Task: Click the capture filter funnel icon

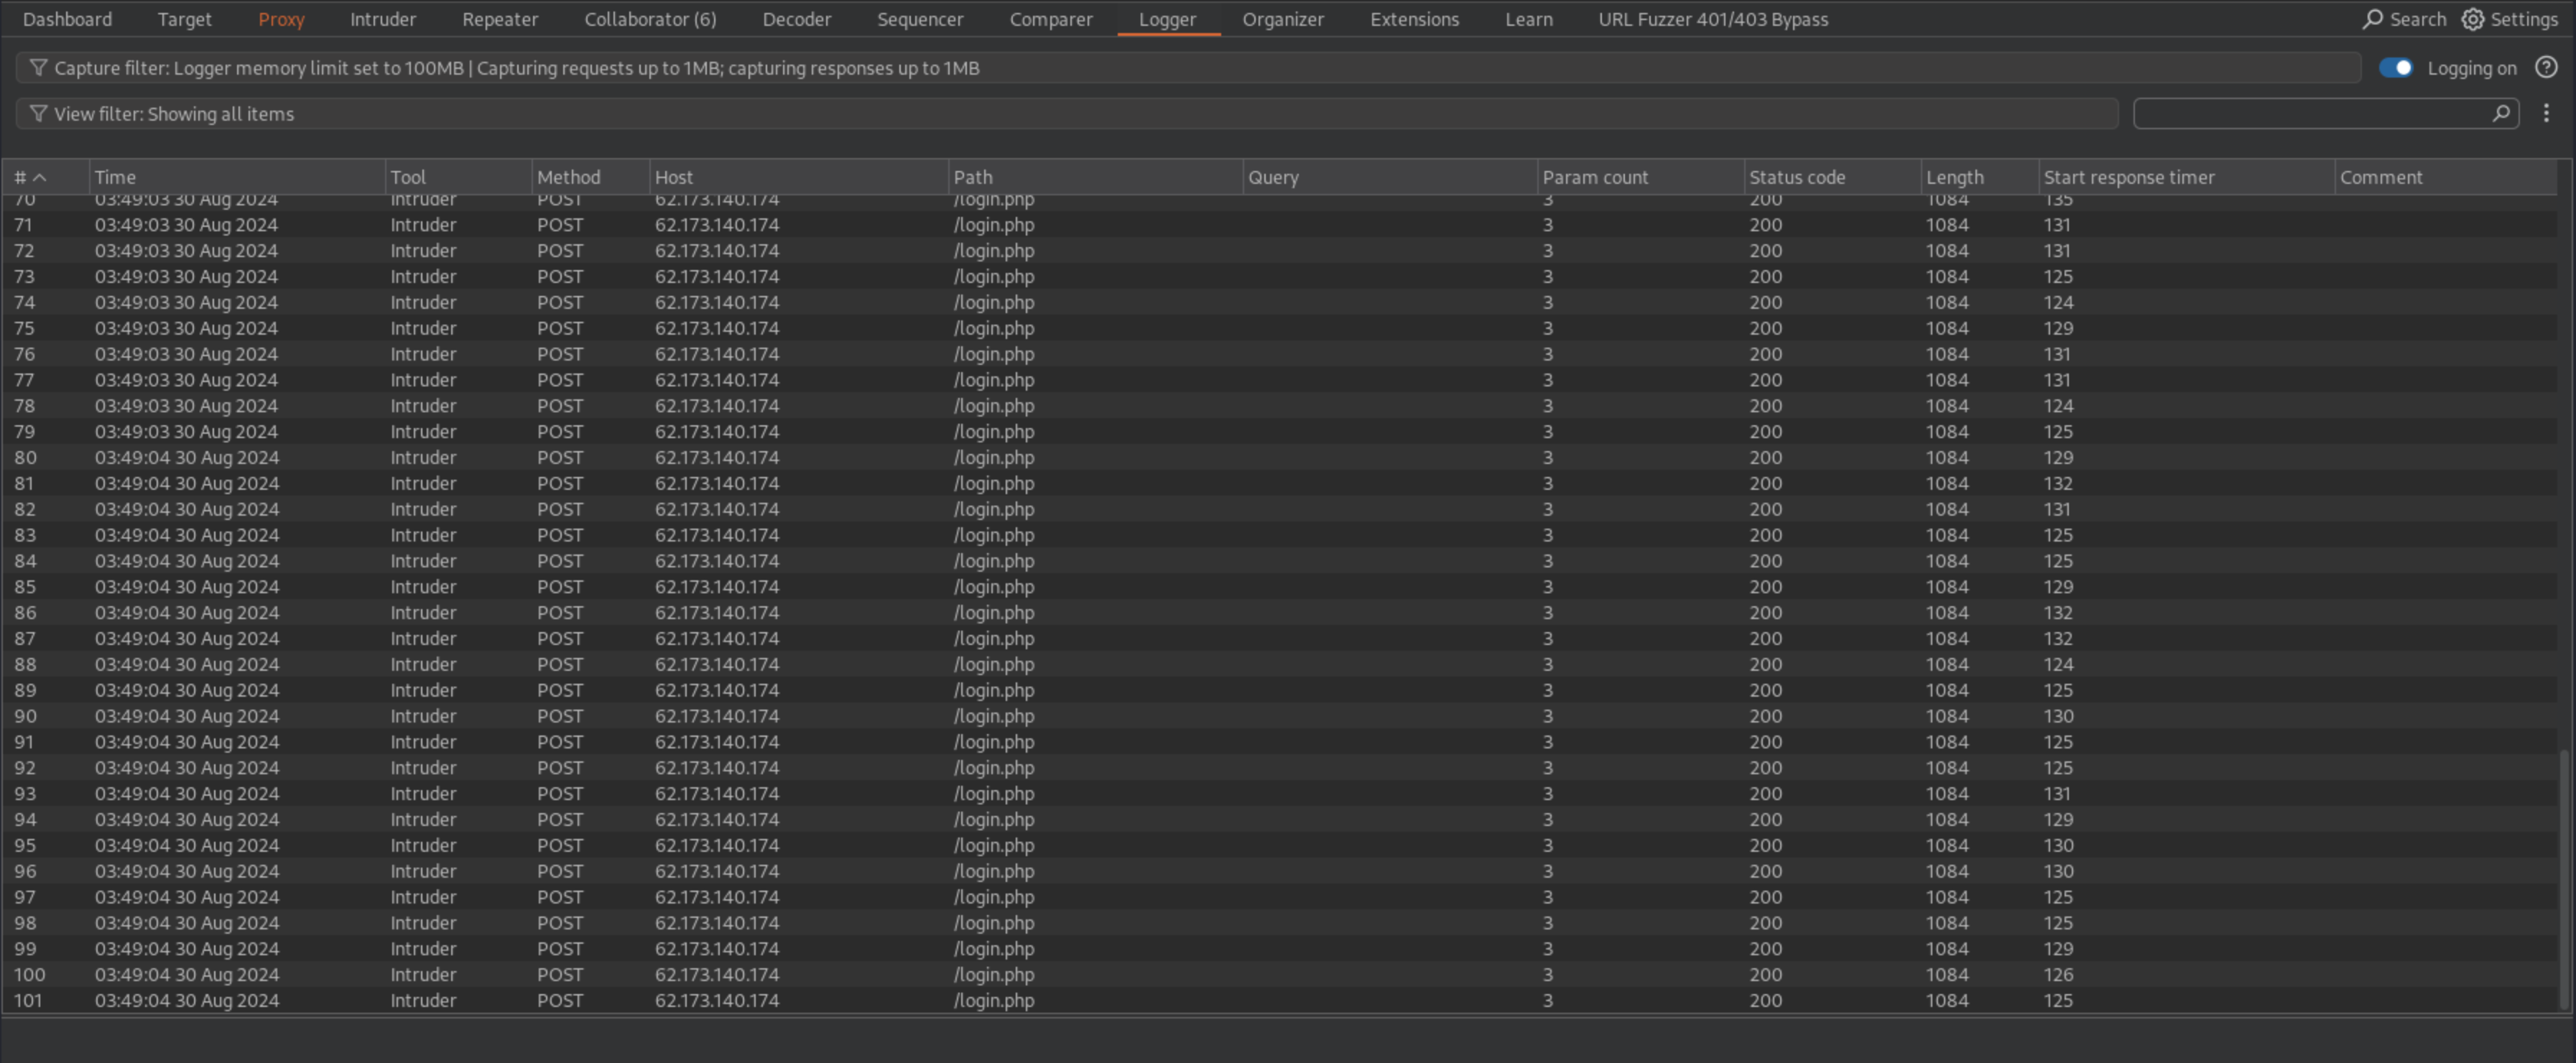Action: click(x=38, y=68)
